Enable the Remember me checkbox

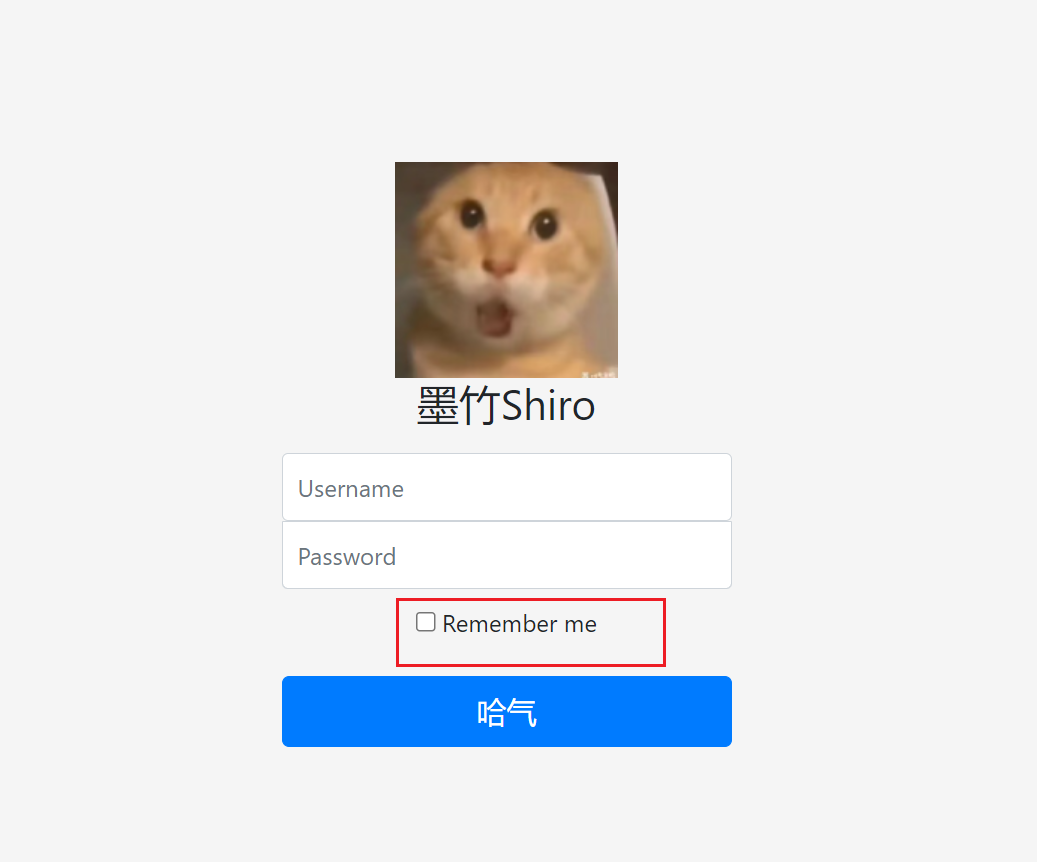click(425, 622)
